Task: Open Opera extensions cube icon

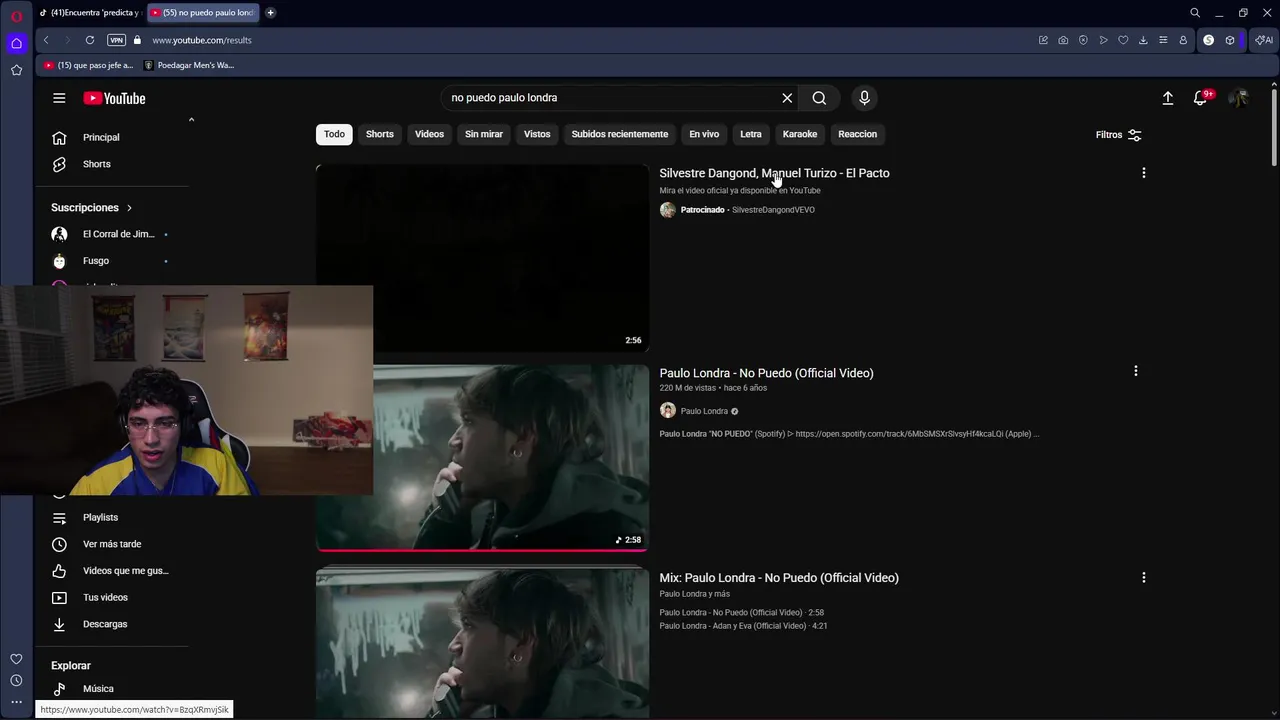Action: pyautogui.click(x=1230, y=40)
